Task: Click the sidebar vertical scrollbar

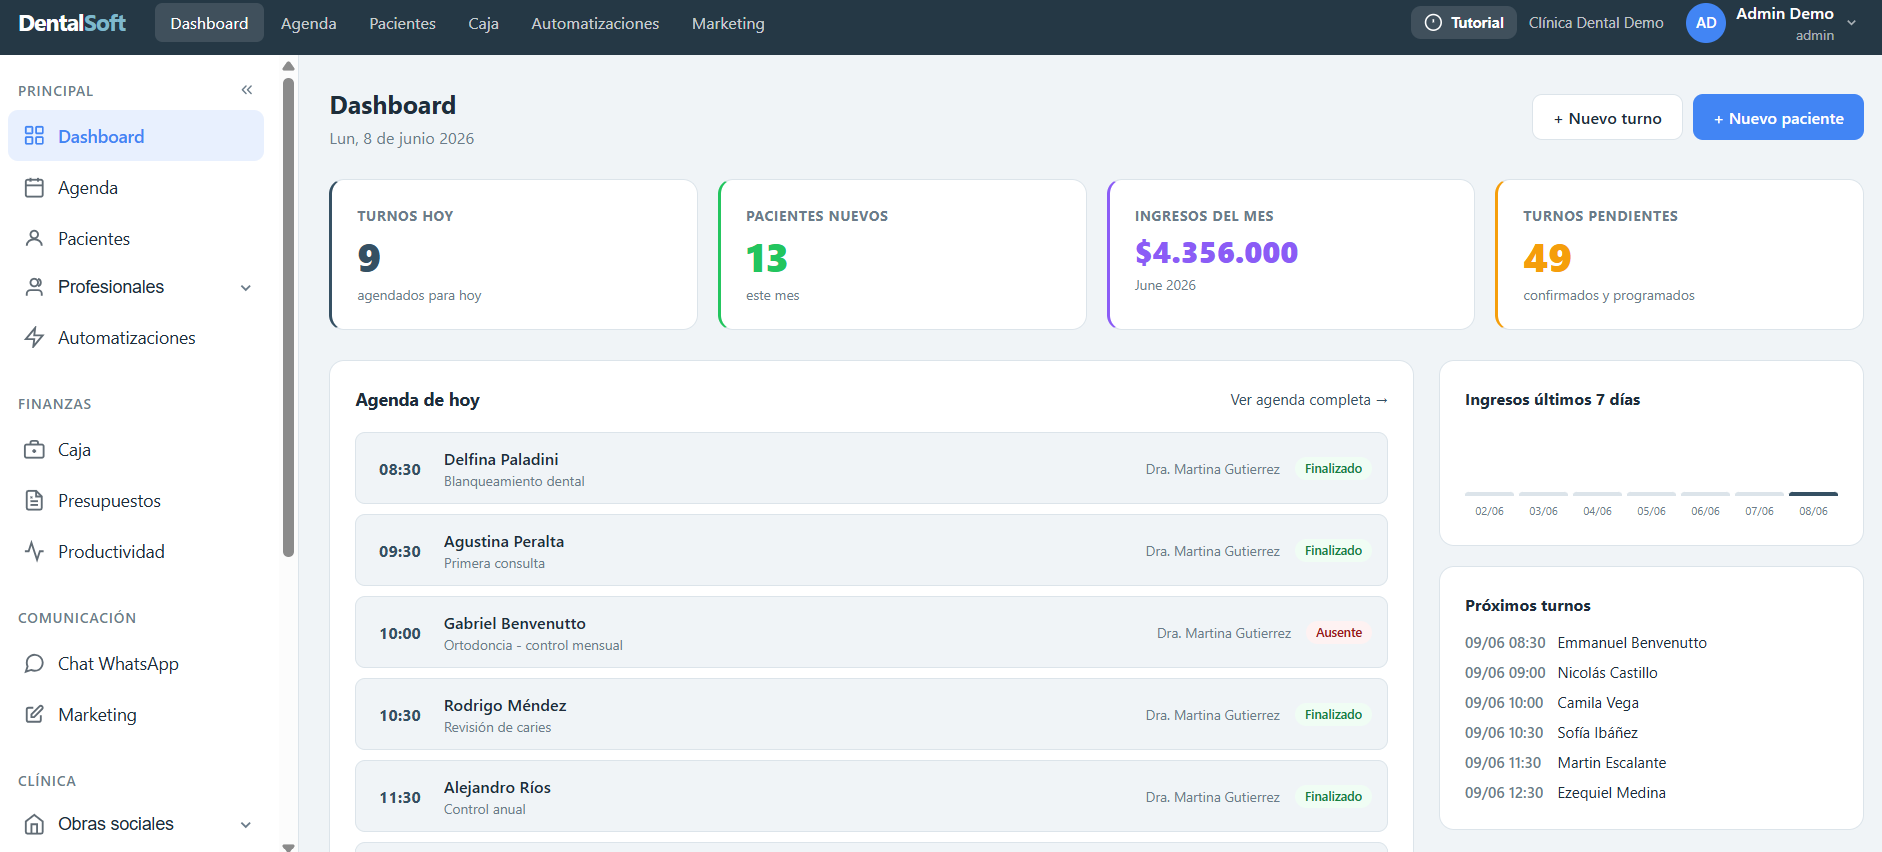Action: point(288,316)
